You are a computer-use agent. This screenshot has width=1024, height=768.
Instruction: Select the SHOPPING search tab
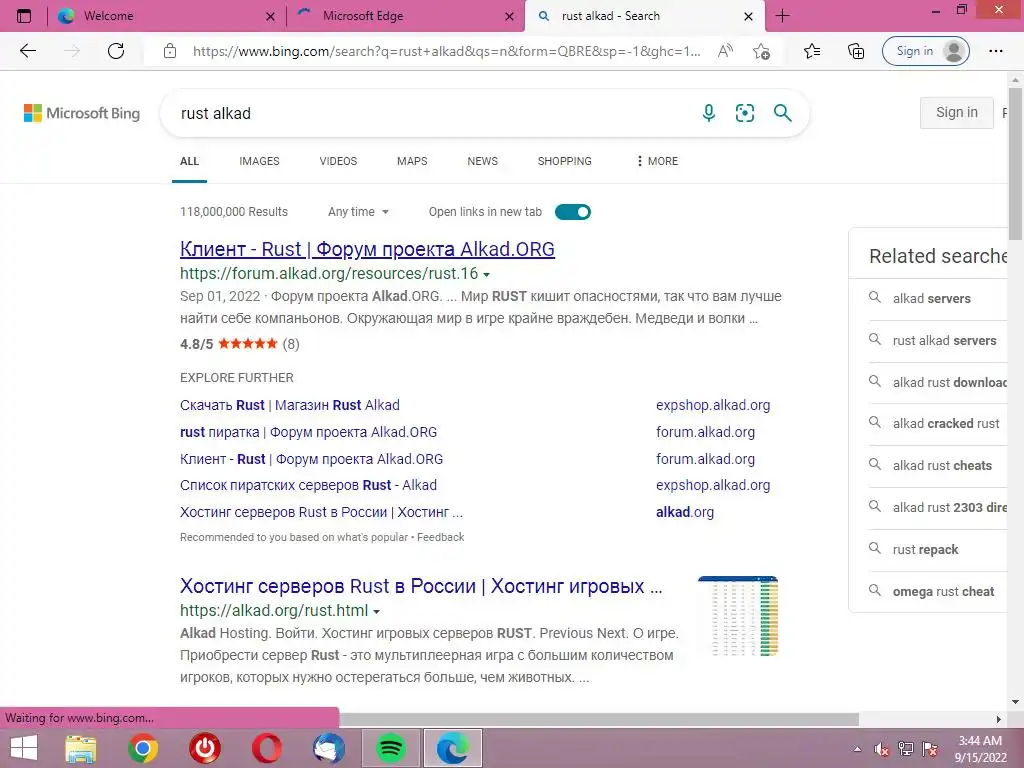565,161
